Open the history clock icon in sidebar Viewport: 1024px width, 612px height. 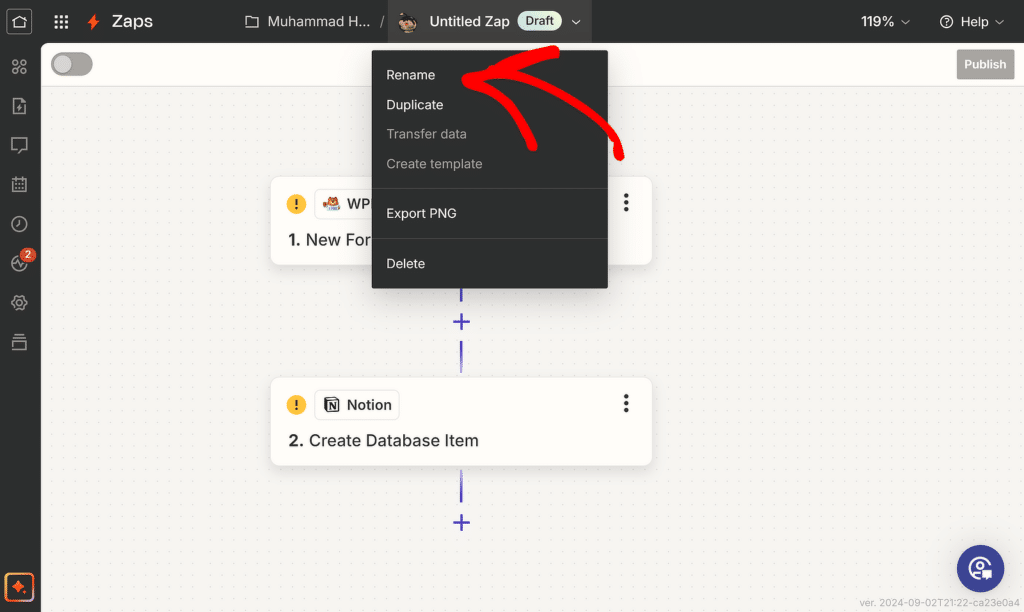(x=19, y=224)
